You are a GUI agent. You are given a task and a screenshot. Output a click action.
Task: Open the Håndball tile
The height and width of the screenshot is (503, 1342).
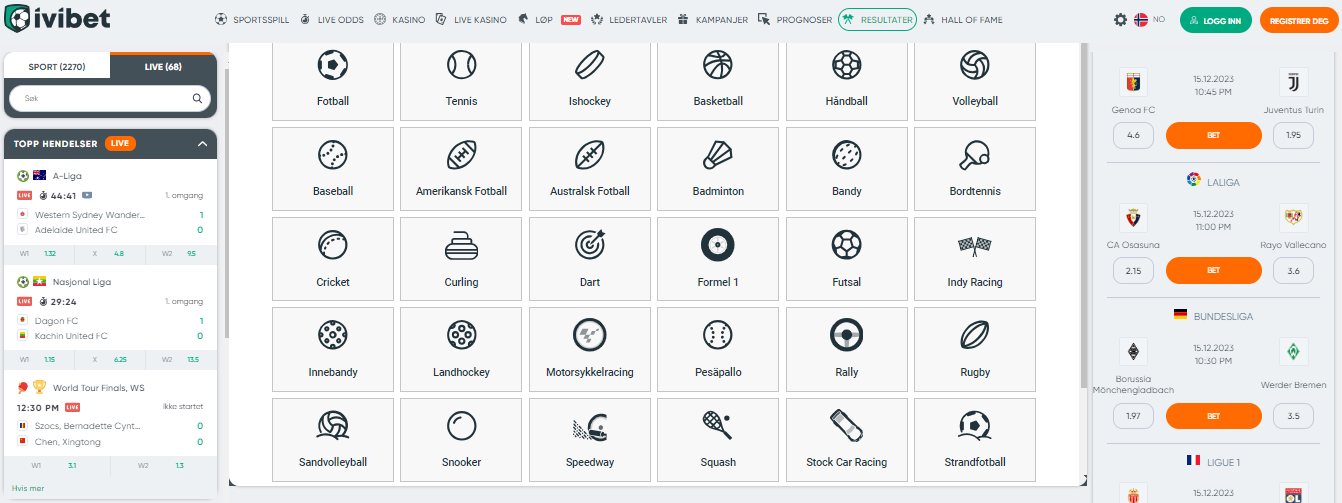coord(847,82)
